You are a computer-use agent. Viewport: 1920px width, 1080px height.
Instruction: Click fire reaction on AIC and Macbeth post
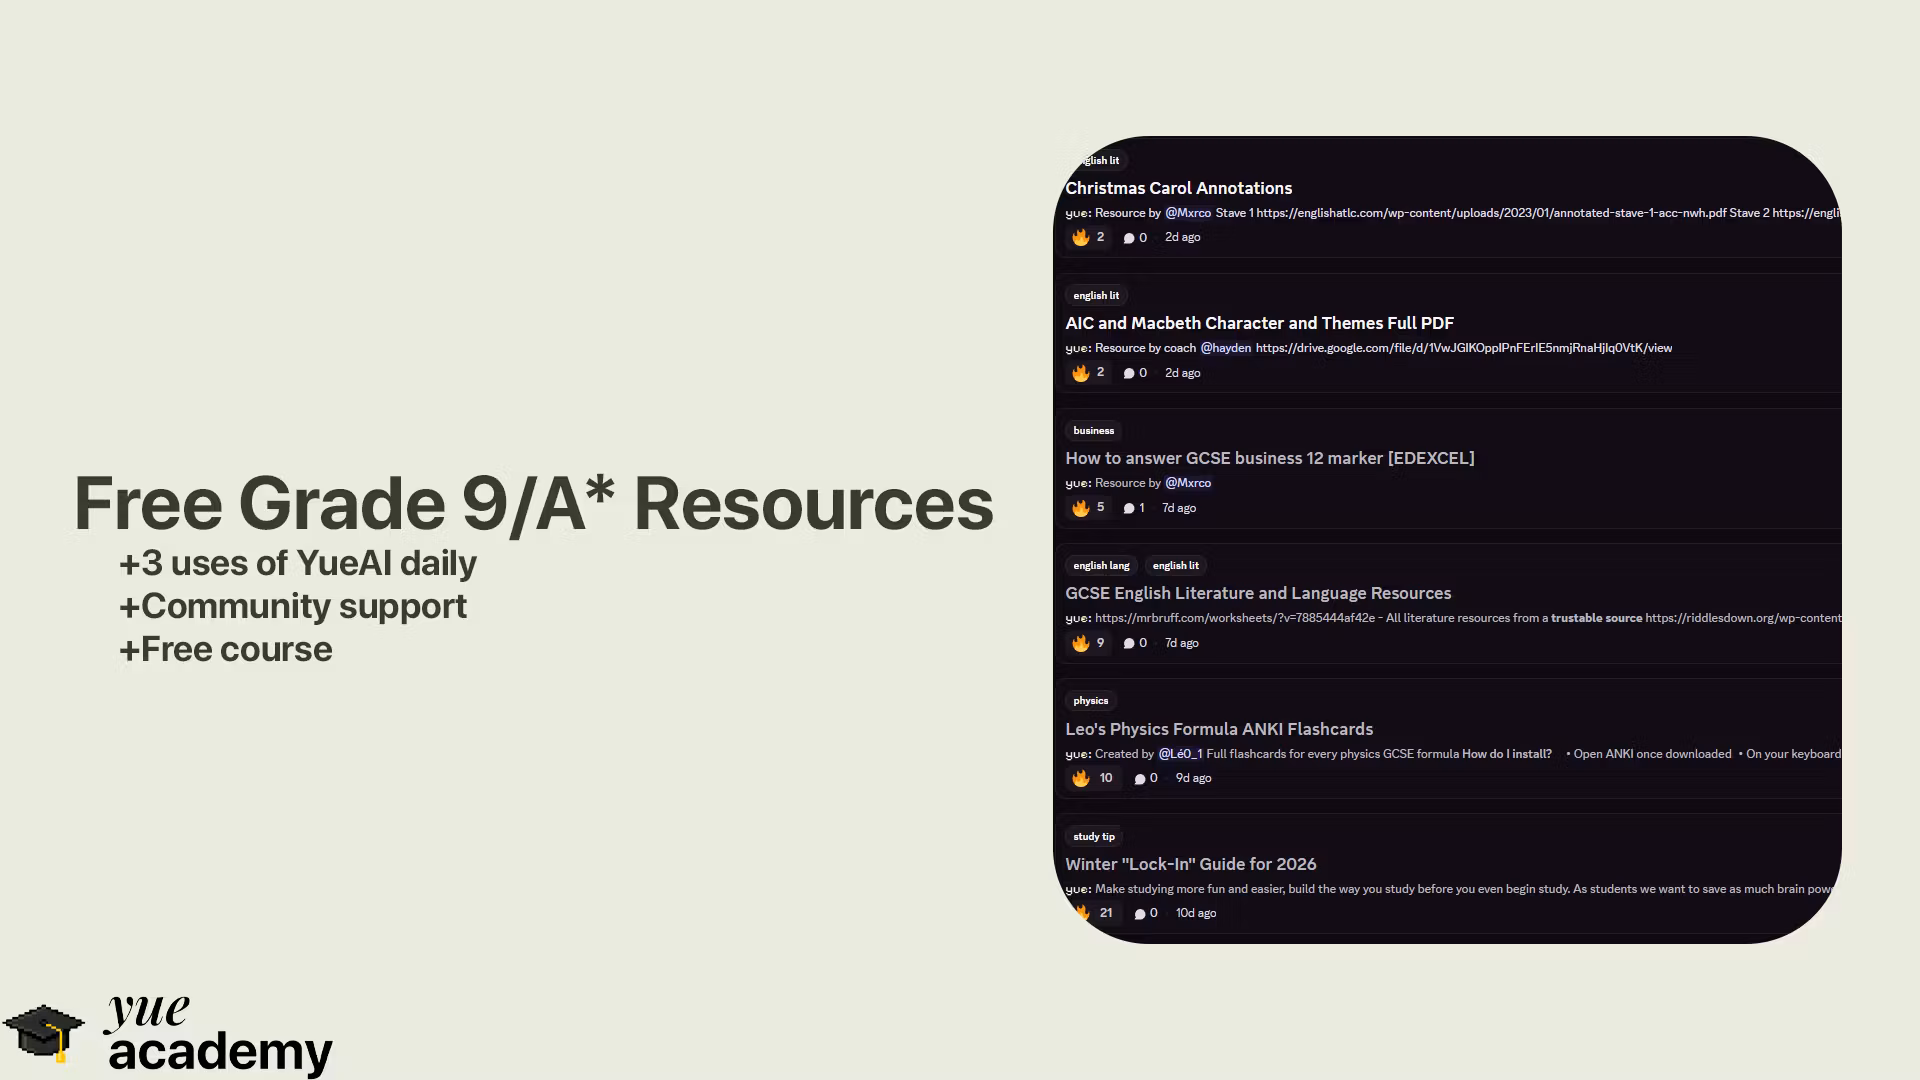pyautogui.click(x=1081, y=373)
